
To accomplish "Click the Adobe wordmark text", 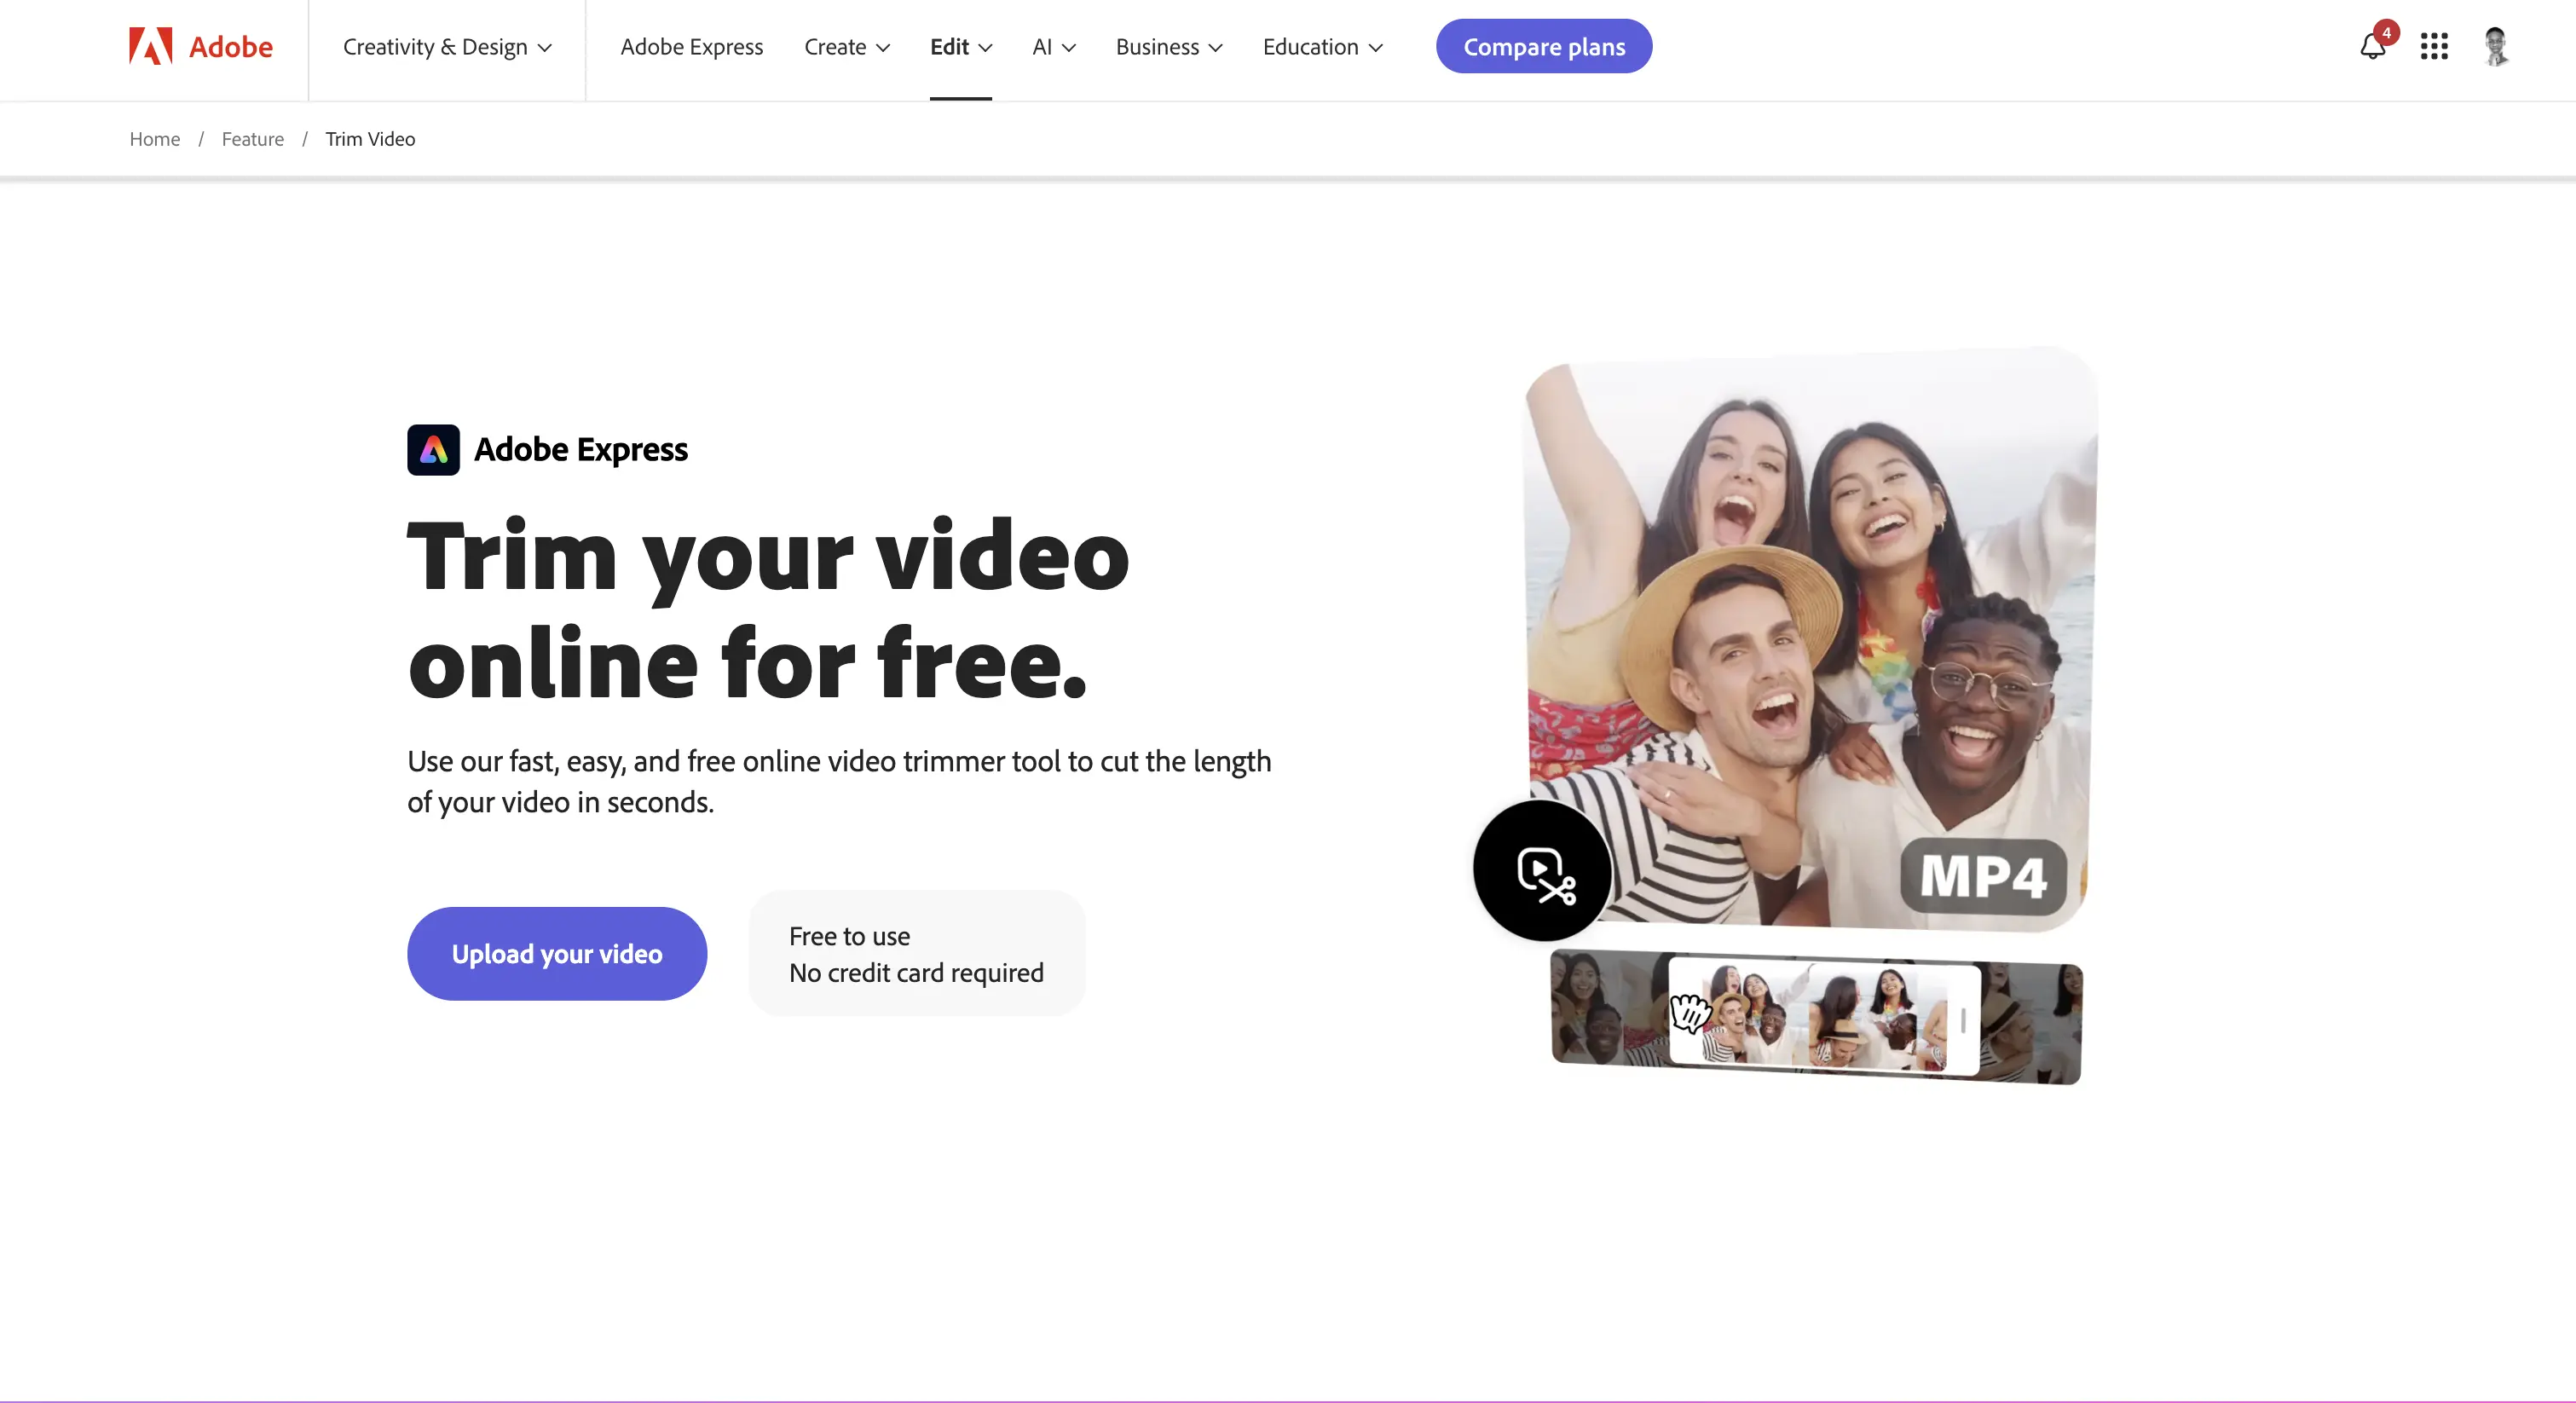I will 231,47.
